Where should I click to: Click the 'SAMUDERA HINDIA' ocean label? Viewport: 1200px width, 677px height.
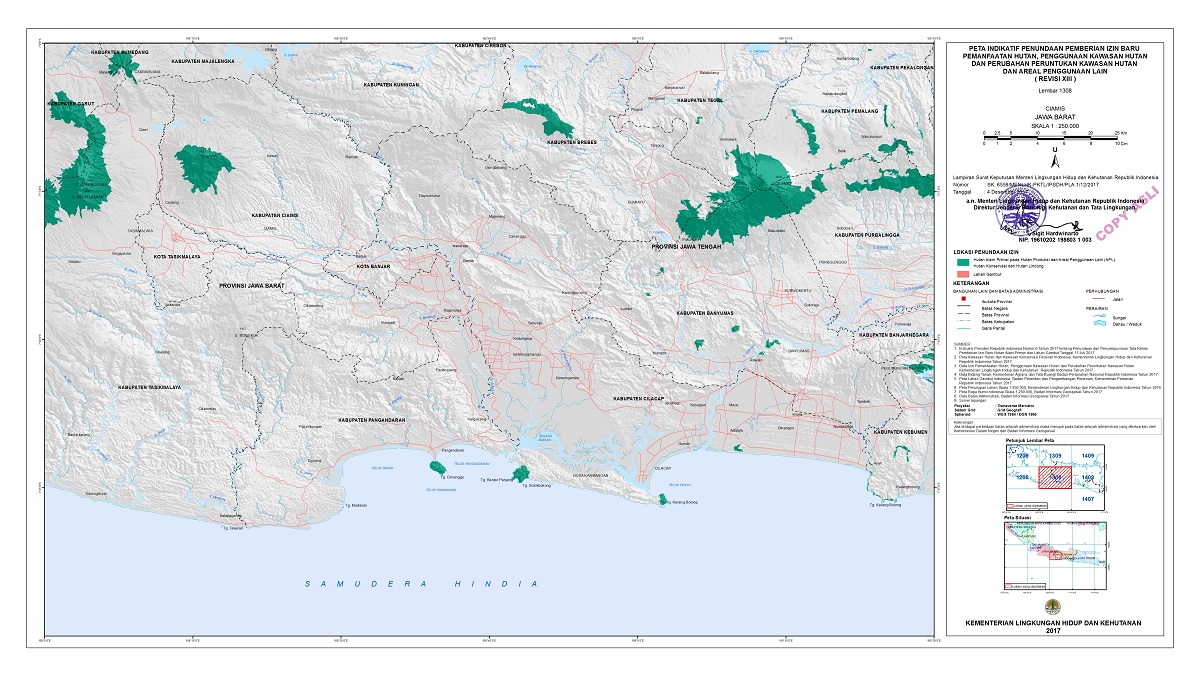[421, 584]
